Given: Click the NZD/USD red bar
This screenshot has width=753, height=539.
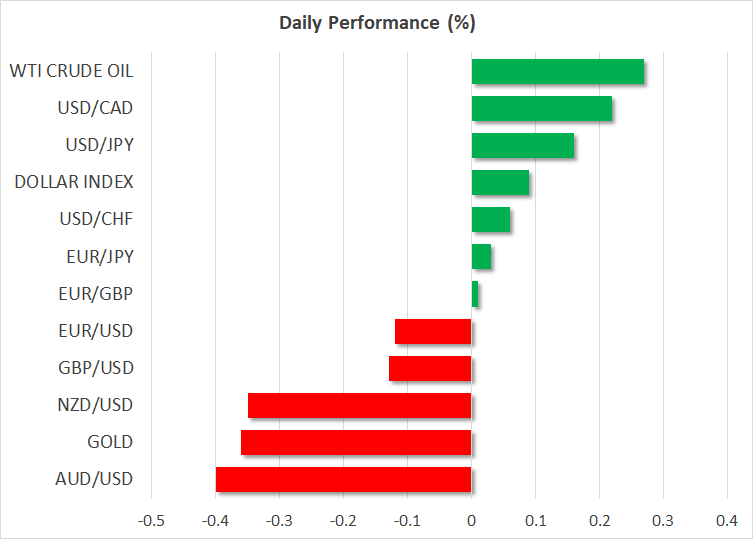Looking at the screenshot, I should [x=359, y=405].
